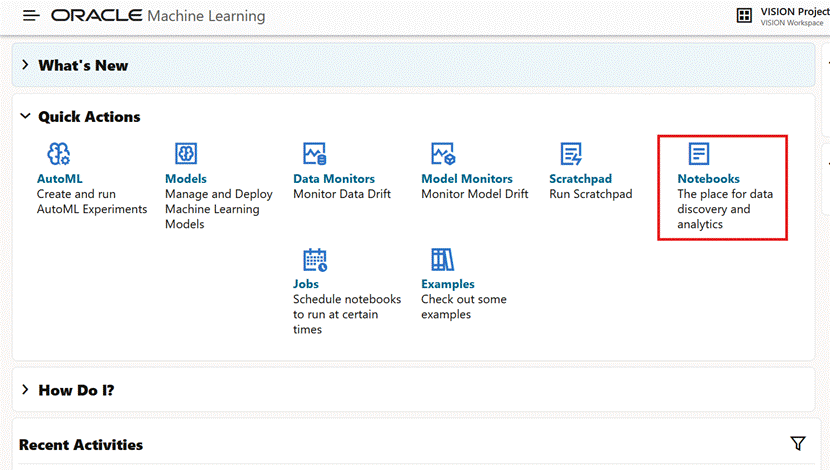Viewport: 830px width, 470px height.
Task: Click the Notebooks page icon
Action: click(x=699, y=153)
